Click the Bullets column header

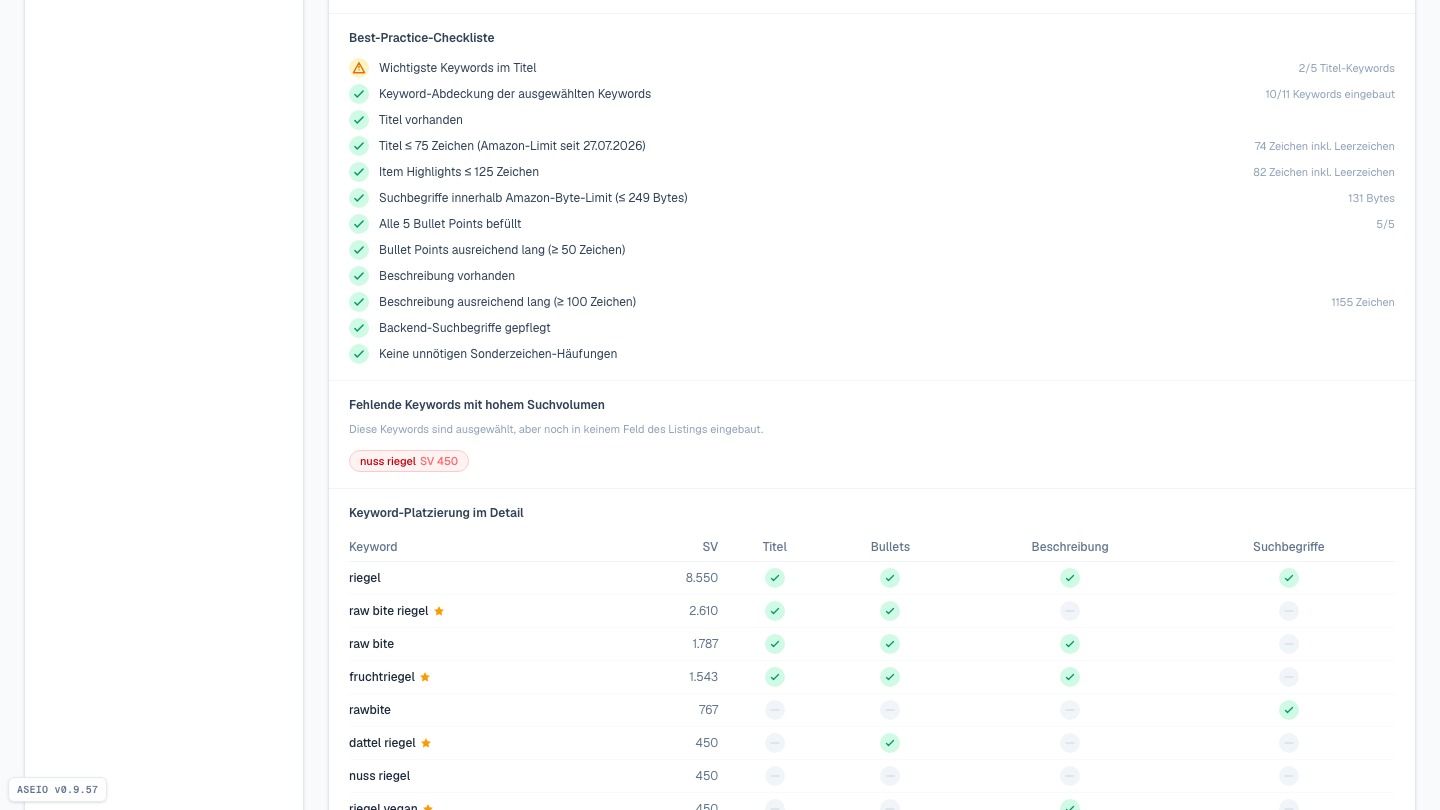(890, 547)
